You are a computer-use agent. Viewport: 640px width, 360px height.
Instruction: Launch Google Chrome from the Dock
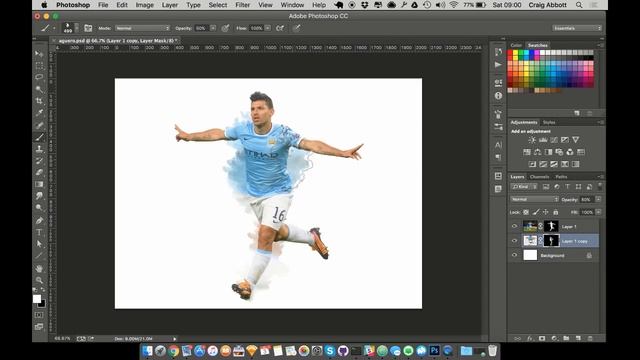[x=173, y=351]
